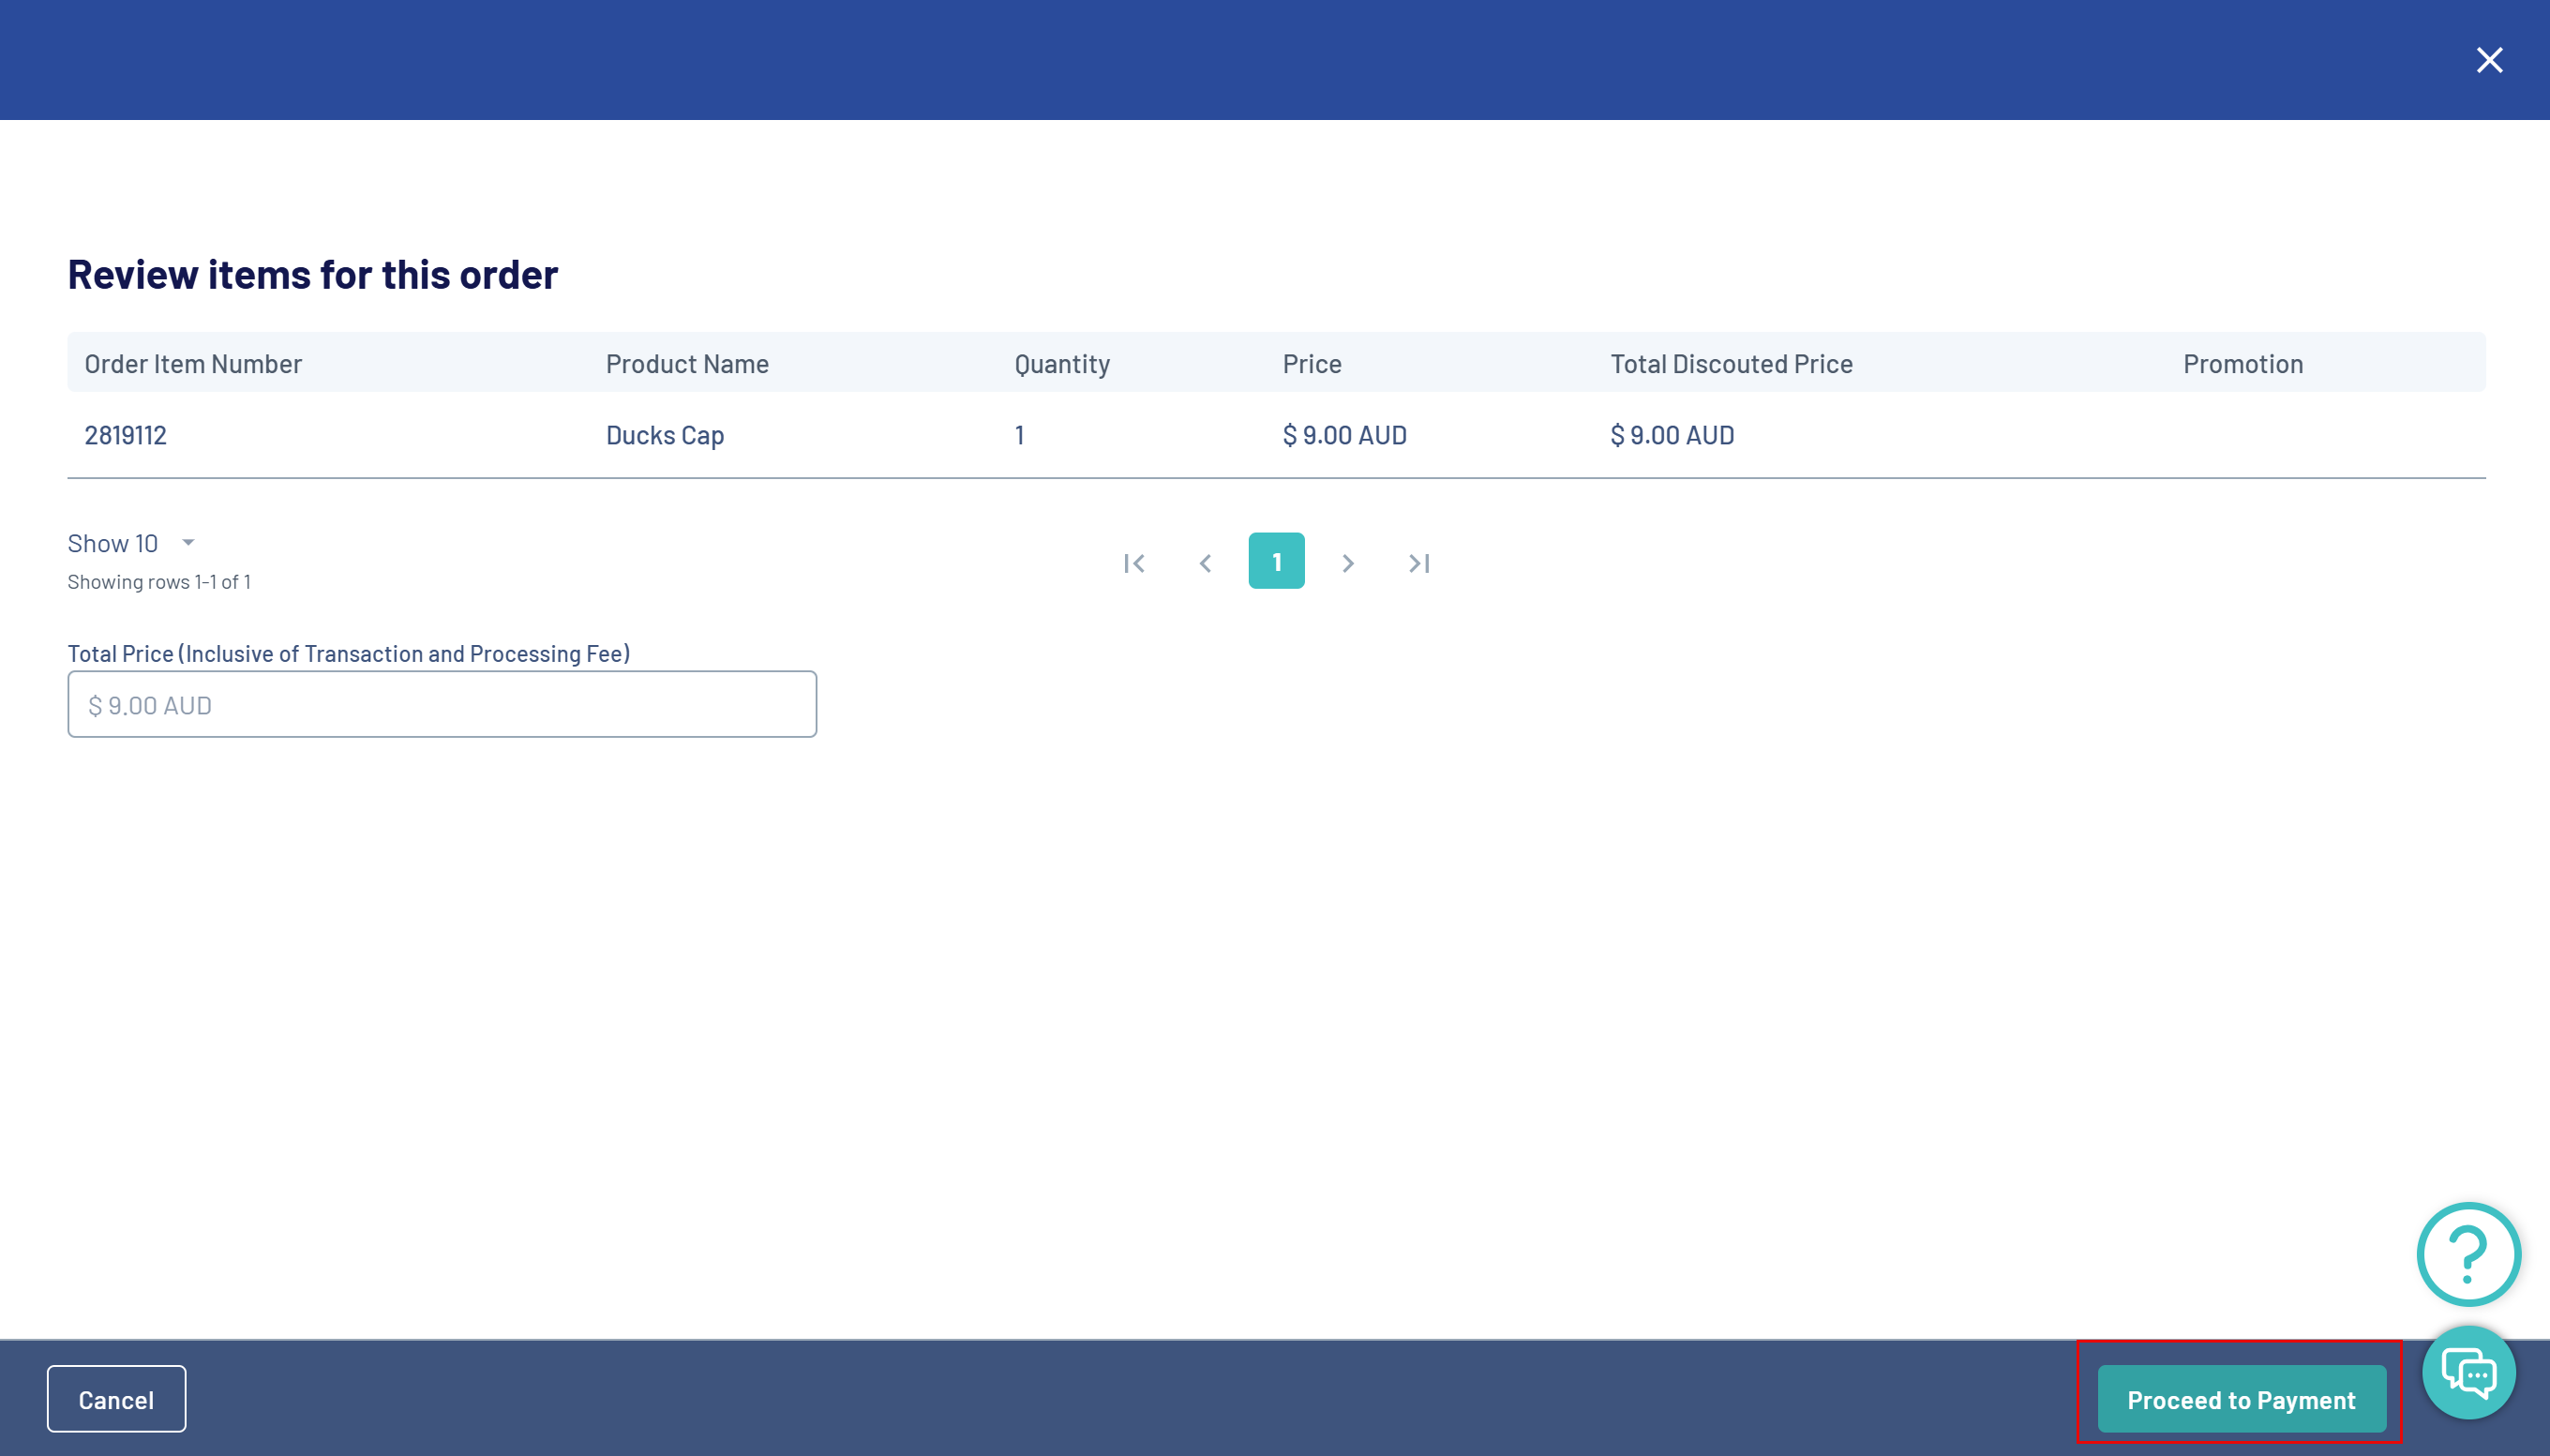Click Total Discouted Price column header
The width and height of the screenshot is (2550, 1456).
[x=1731, y=364]
